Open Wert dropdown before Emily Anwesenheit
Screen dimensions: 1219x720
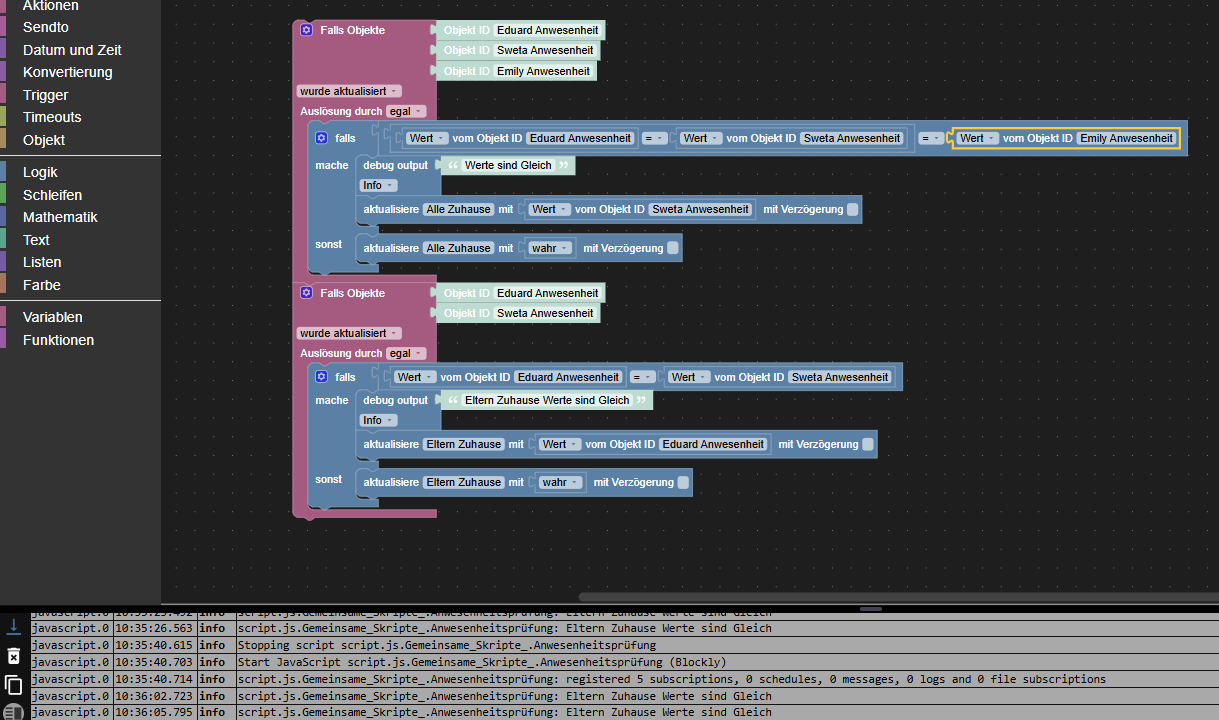(977, 138)
